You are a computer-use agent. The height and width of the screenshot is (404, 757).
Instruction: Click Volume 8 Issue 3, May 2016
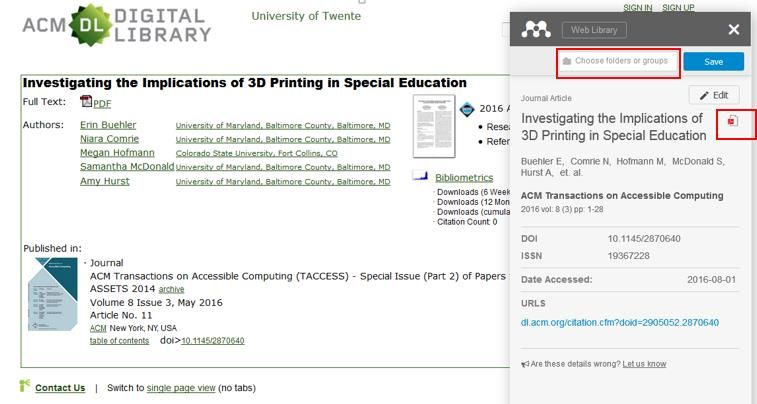click(x=156, y=303)
